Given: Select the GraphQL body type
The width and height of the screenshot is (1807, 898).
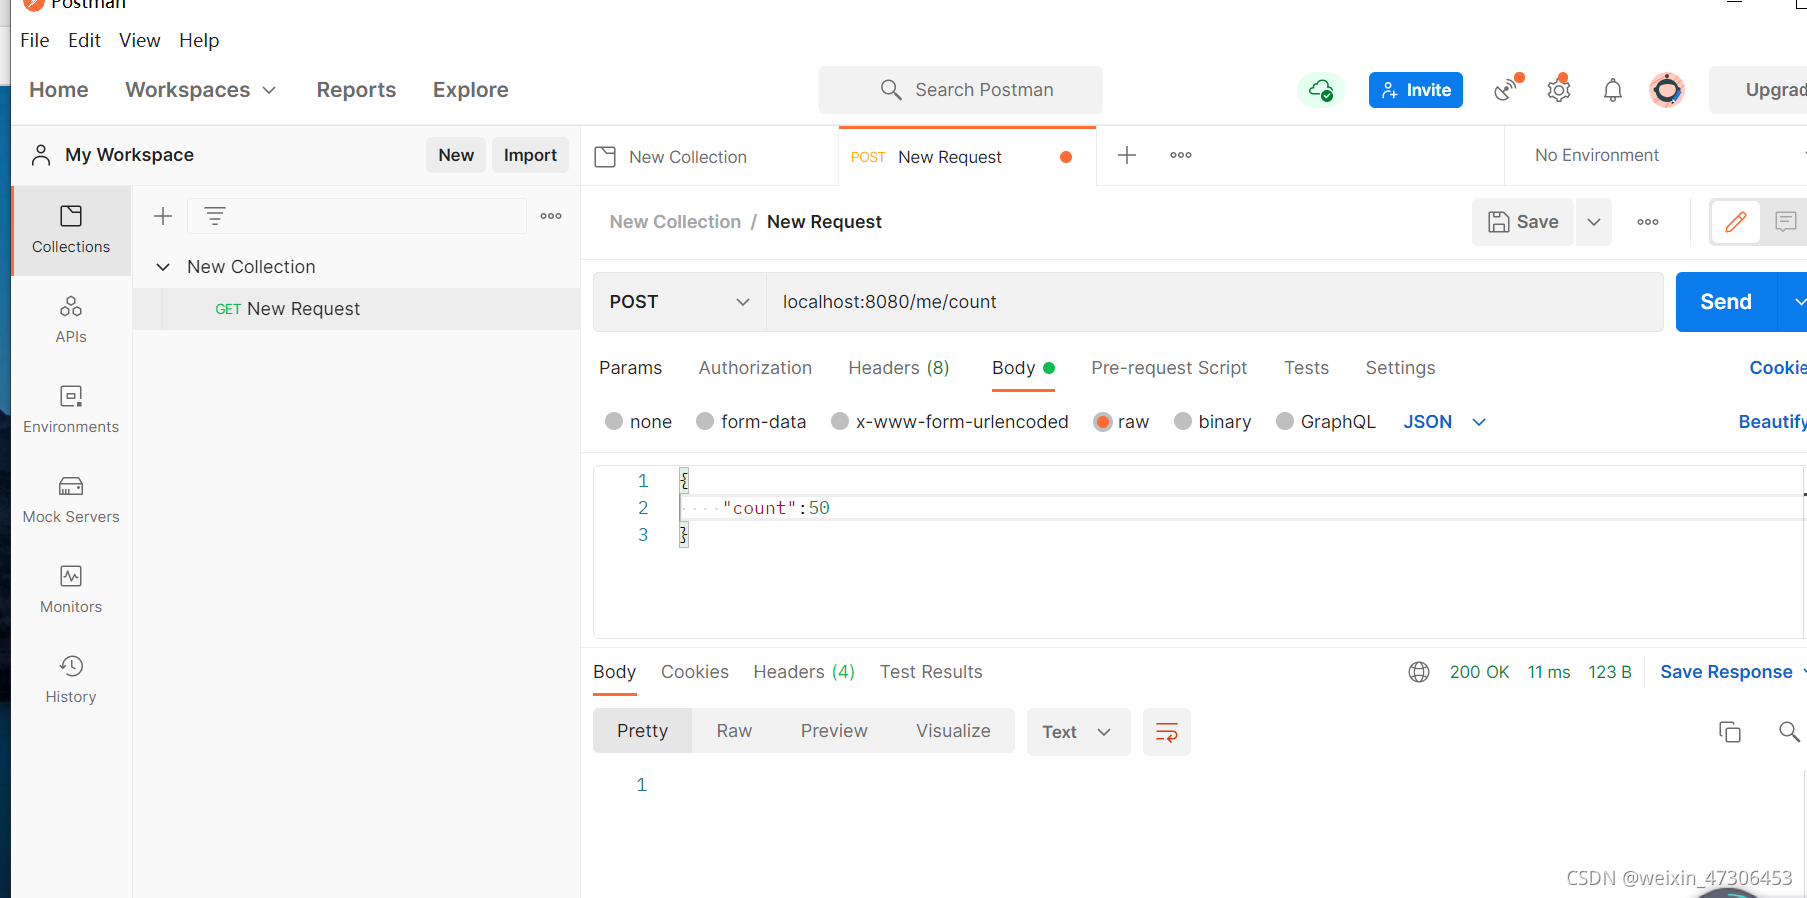Looking at the screenshot, I should (1285, 422).
